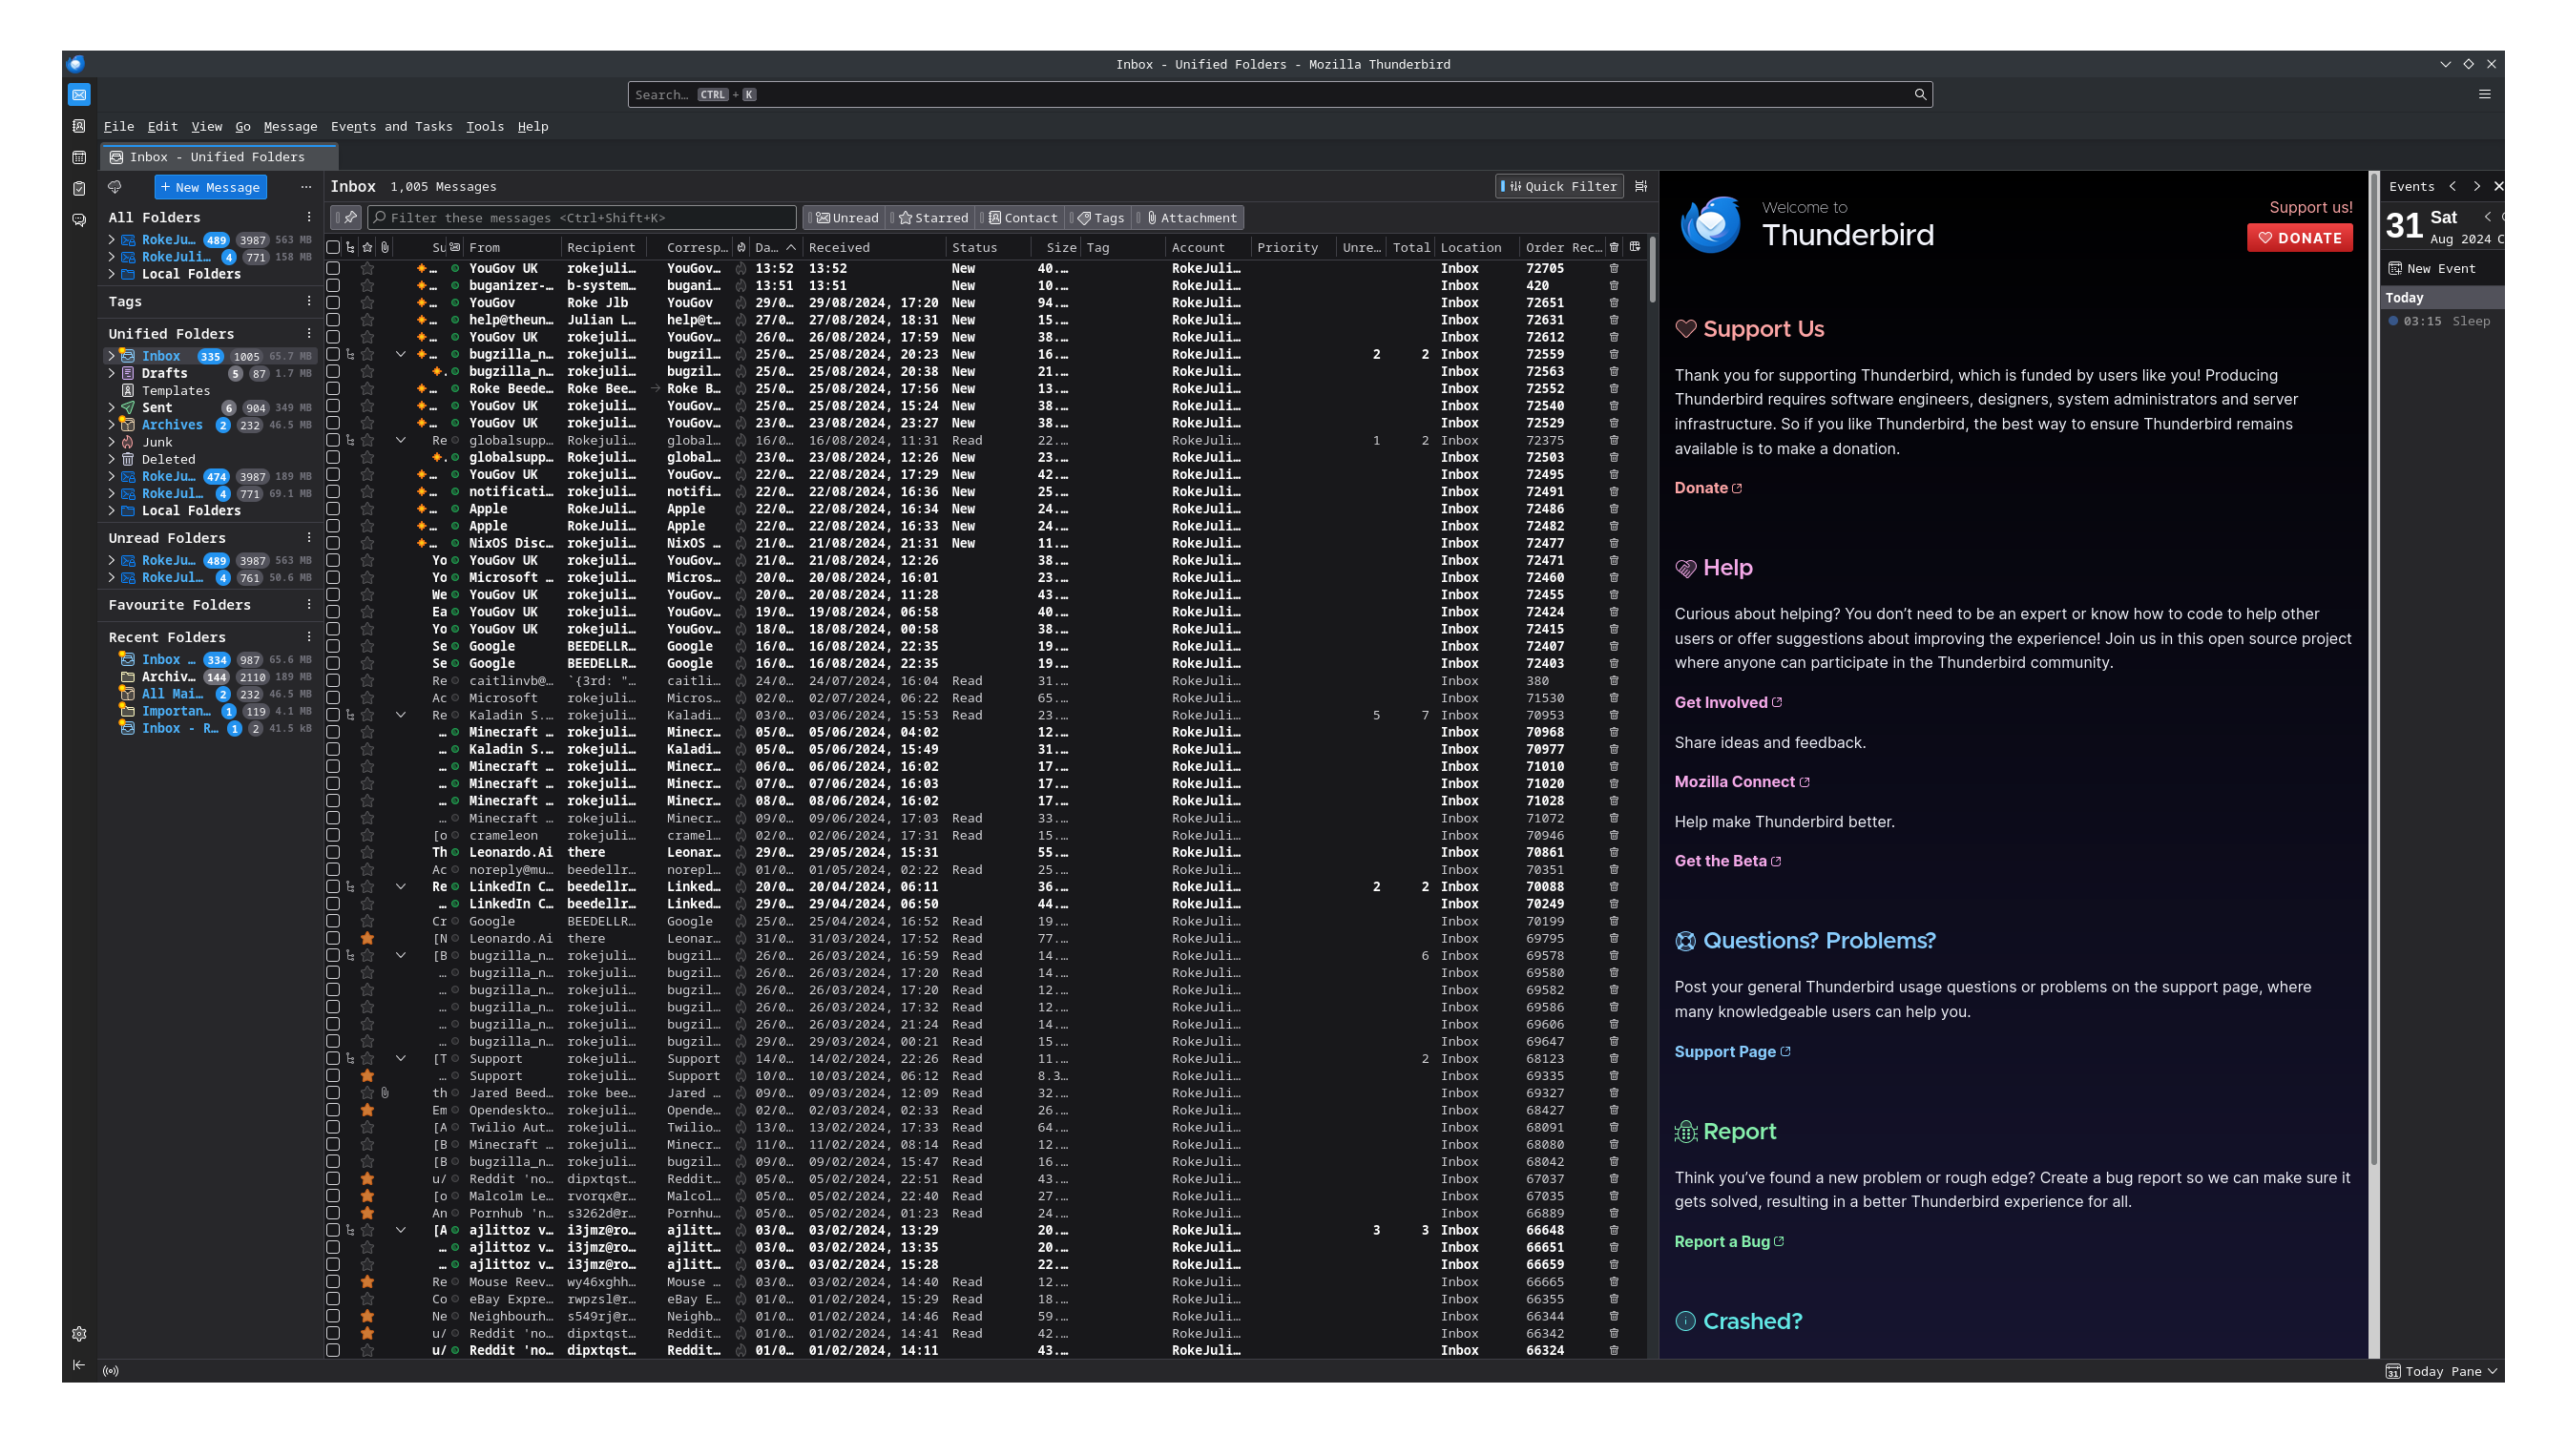Image resolution: width=2567 pixels, height=1456 pixels.
Task: Sort by the thread column header icon
Action: point(350,247)
